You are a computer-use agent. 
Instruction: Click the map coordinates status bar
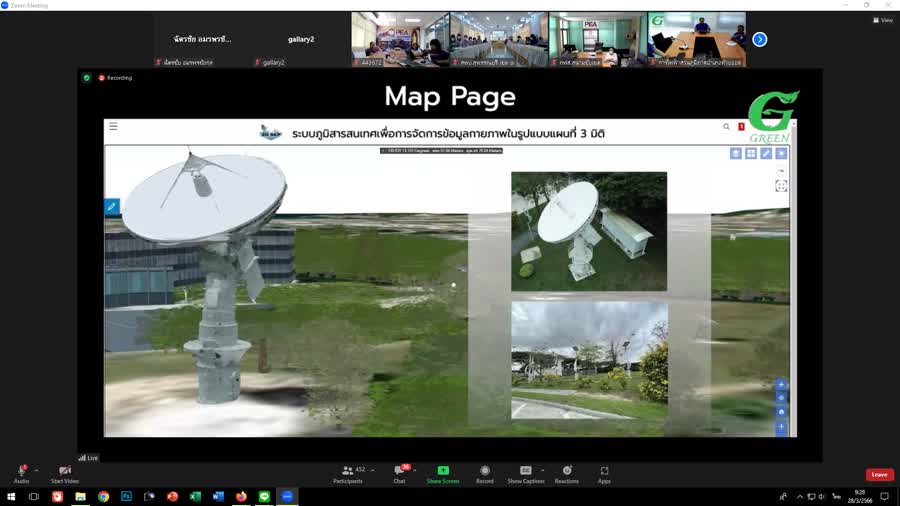(x=441, y=151)
